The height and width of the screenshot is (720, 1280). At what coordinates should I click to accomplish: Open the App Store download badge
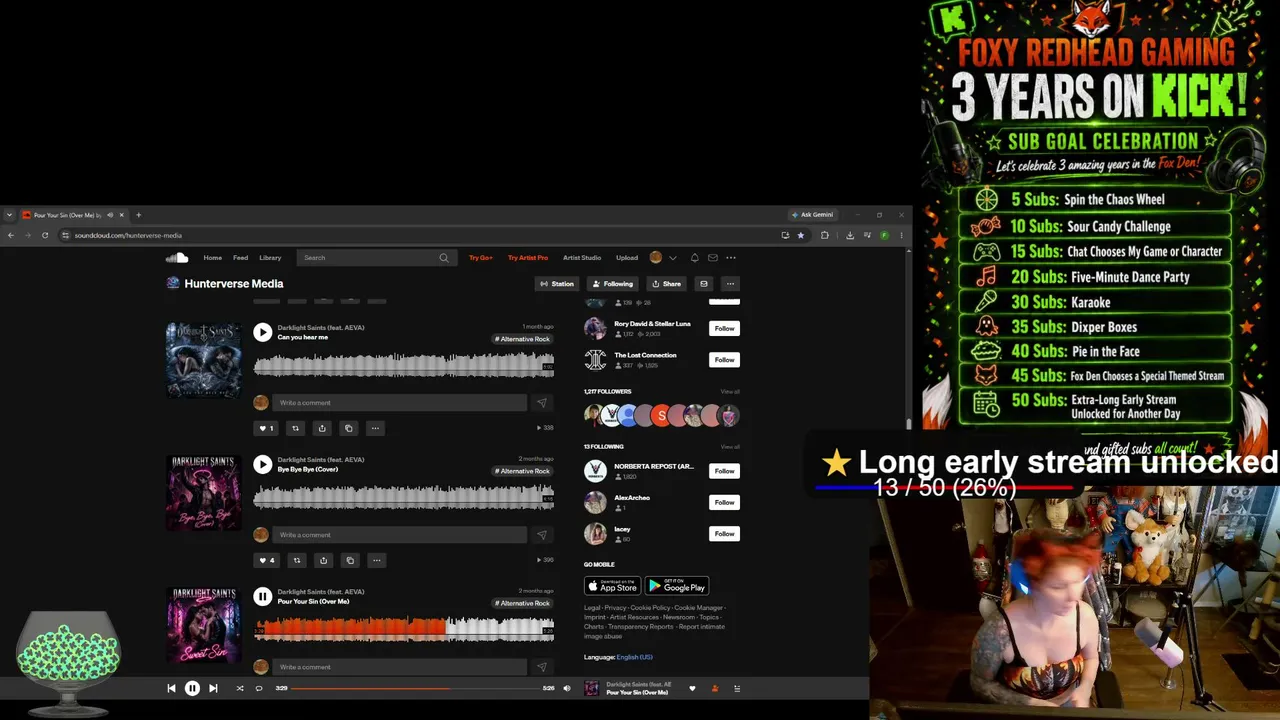pyautogui.click(x=612, y=586)
